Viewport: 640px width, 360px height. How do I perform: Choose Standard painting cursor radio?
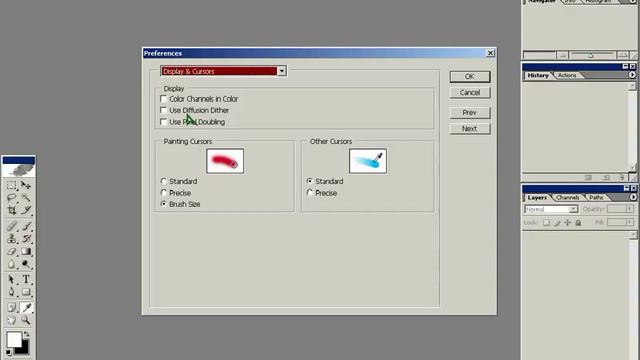[x=164, y=181]
